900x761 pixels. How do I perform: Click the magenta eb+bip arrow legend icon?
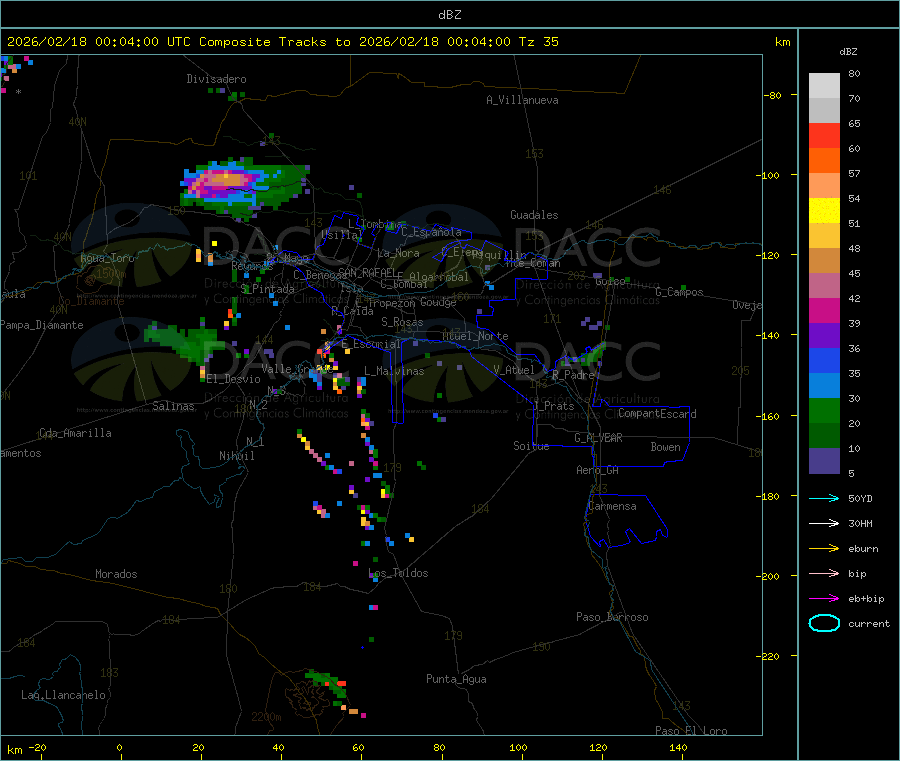click(824, 598)
